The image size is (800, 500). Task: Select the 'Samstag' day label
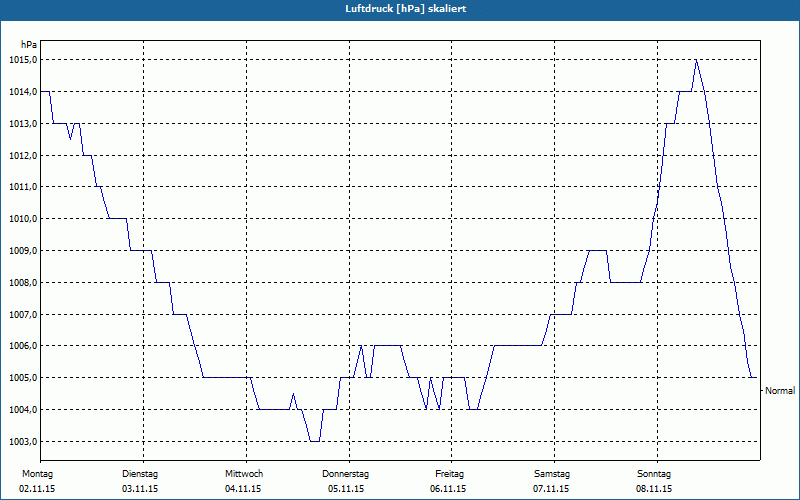552,474
